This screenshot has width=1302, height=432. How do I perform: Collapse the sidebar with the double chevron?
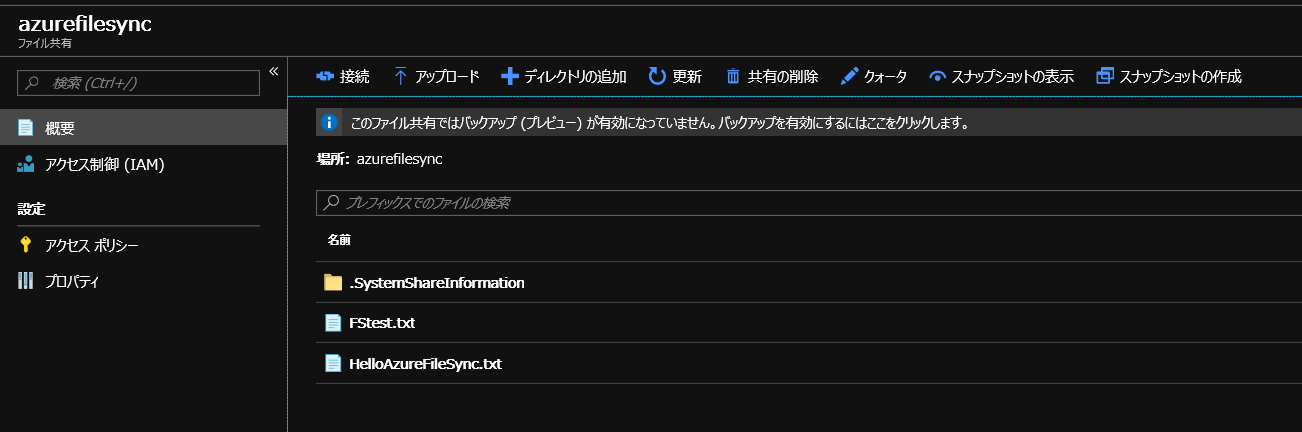click(x=273, y=71)
